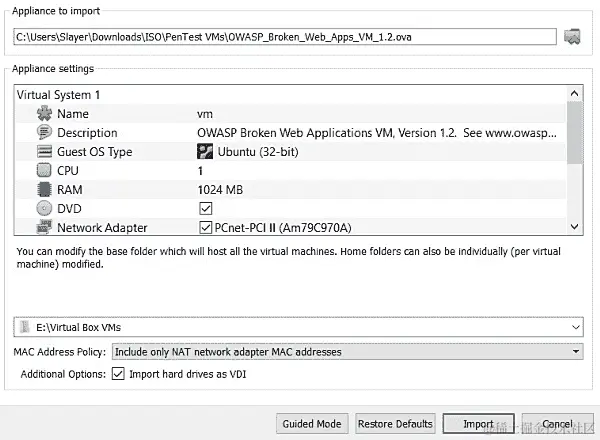
Task: Click the DVD disc icon
Action: (x=44, y=209)
